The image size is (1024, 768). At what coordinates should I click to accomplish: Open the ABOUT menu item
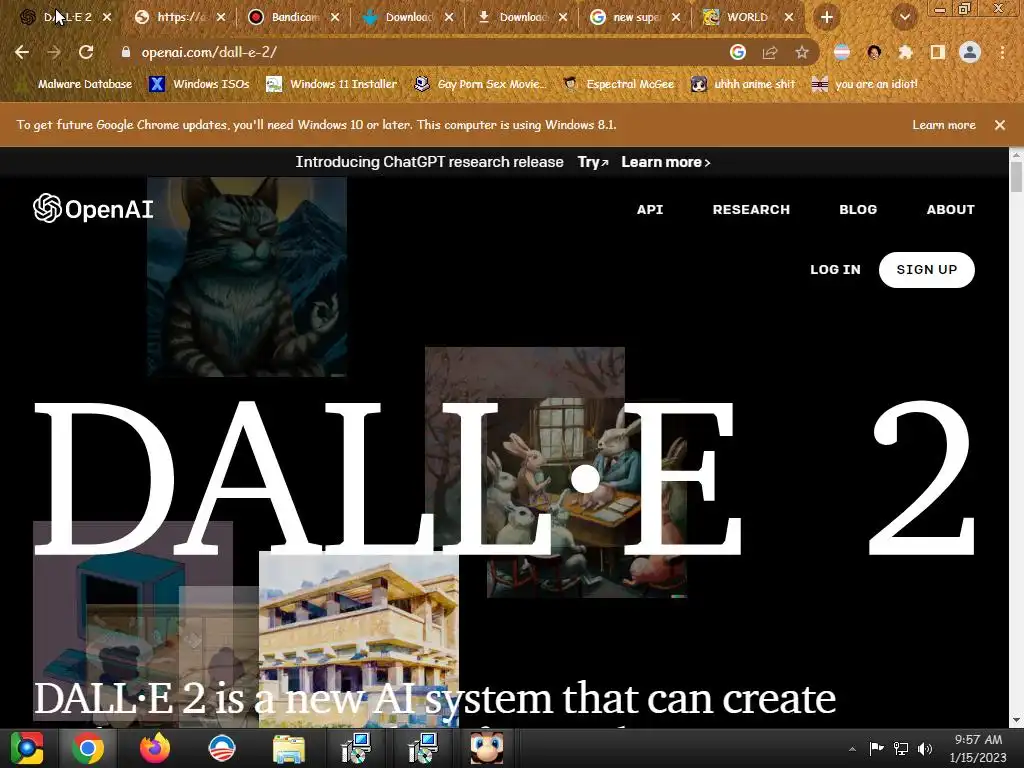click(950, 210)
